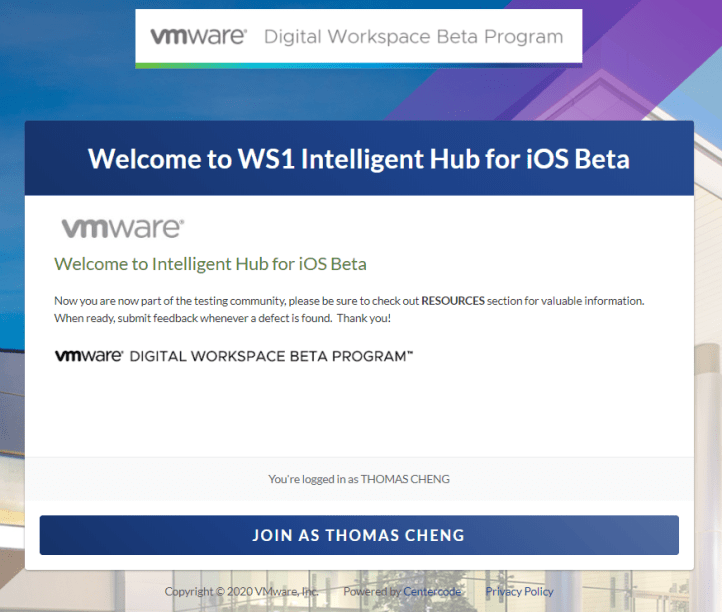Click the green 'Welcome to Intelligent Hub for iOS Beta' subheading
Image resolution: width=722 pixels, height=612 pixels.
210,264
